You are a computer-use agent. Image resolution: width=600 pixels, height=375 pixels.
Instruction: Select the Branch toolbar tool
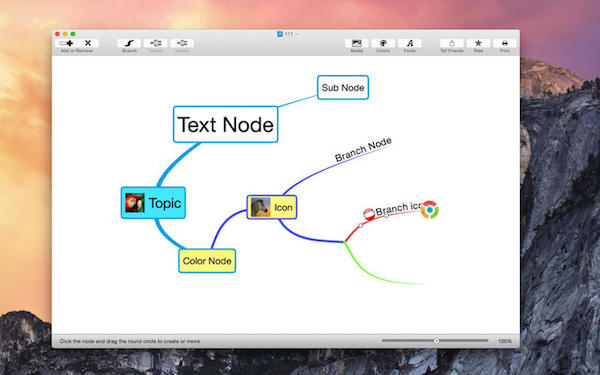(129, 43)
